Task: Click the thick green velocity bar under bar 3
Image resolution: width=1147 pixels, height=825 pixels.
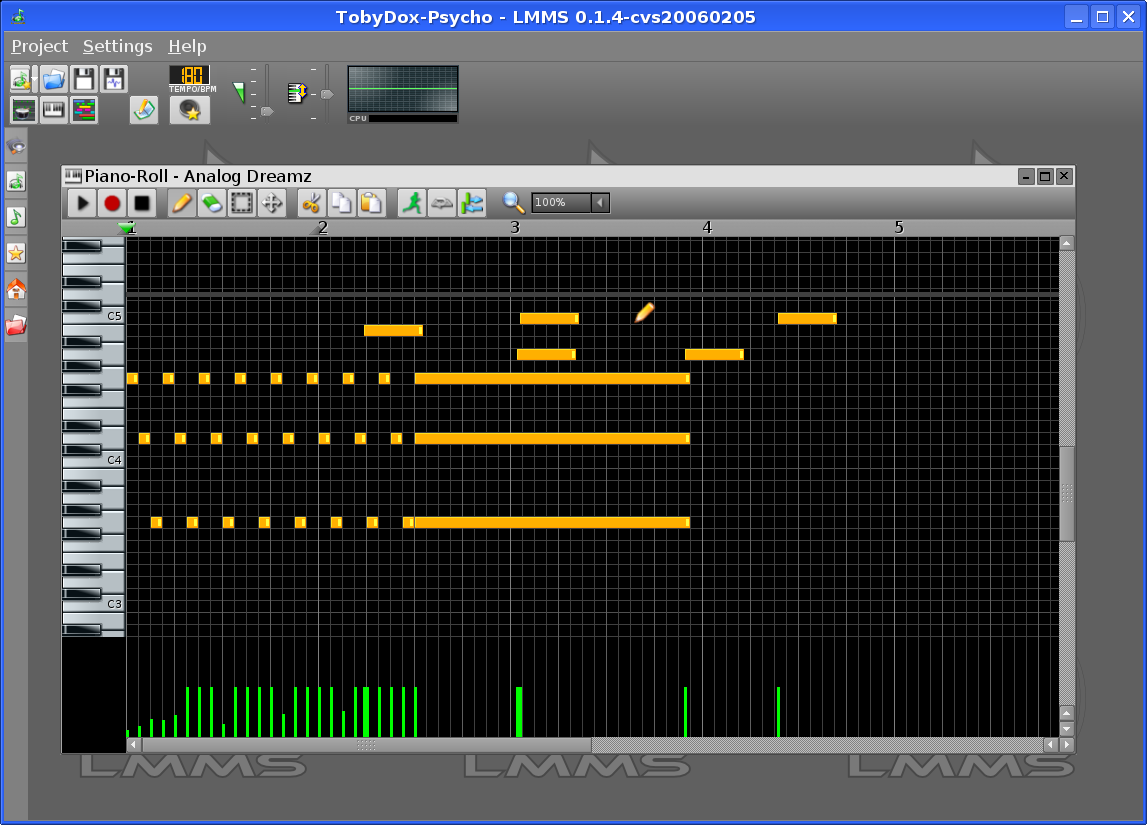Action: pyautogui.click(x=519, y=712)
